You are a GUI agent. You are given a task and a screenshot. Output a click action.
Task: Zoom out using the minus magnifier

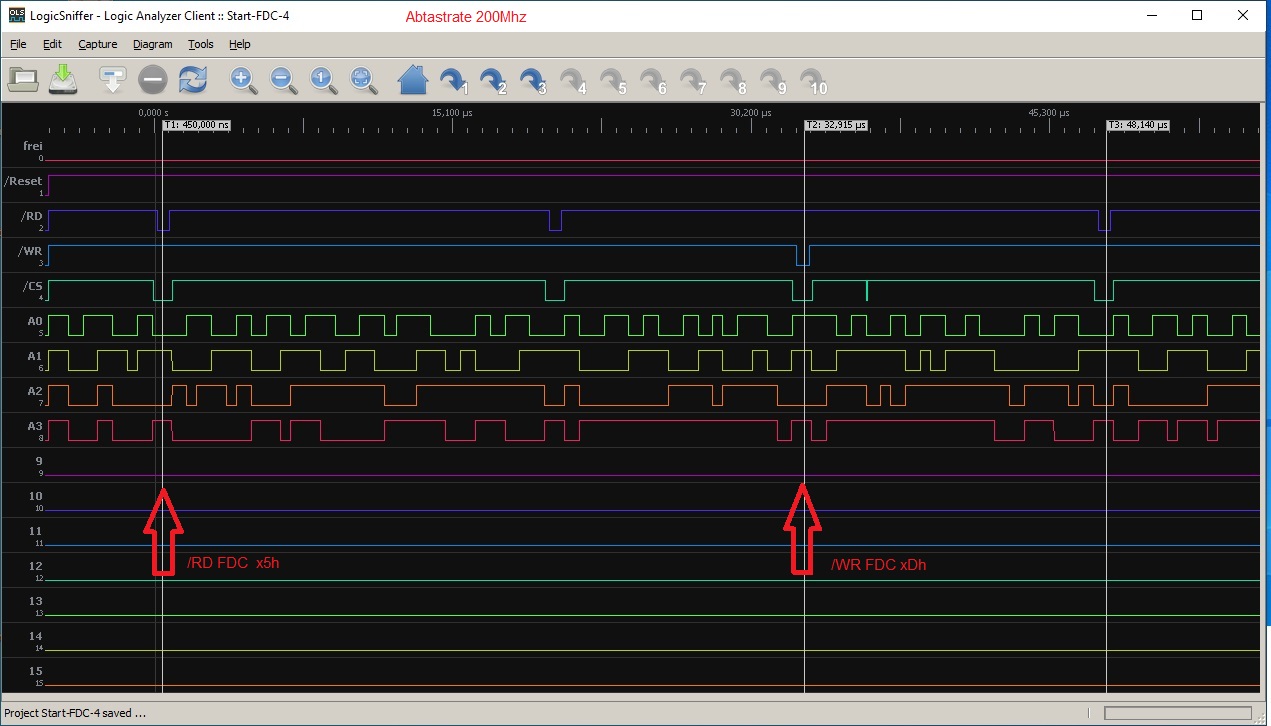283,79
